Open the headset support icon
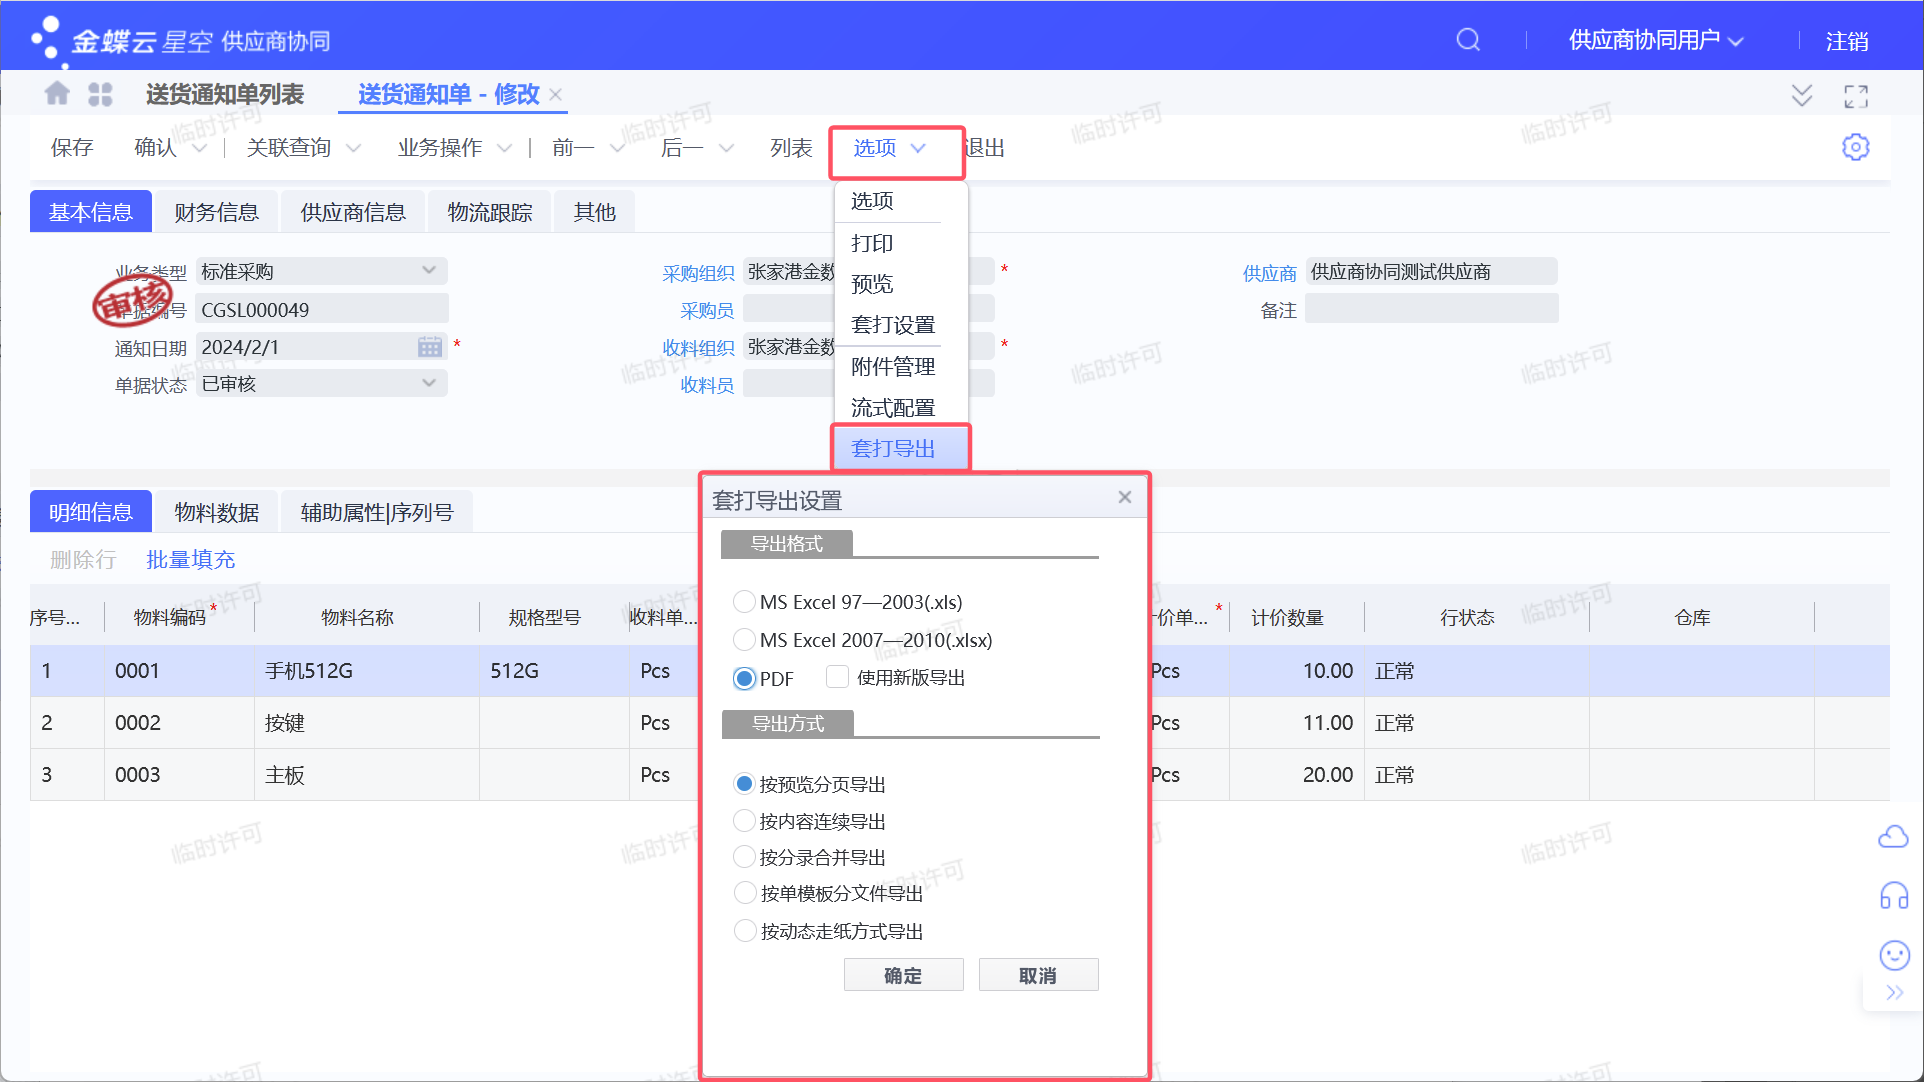Image resolution: width=1924 pixels, height=1082 pixels. [x=1894, y=895]
